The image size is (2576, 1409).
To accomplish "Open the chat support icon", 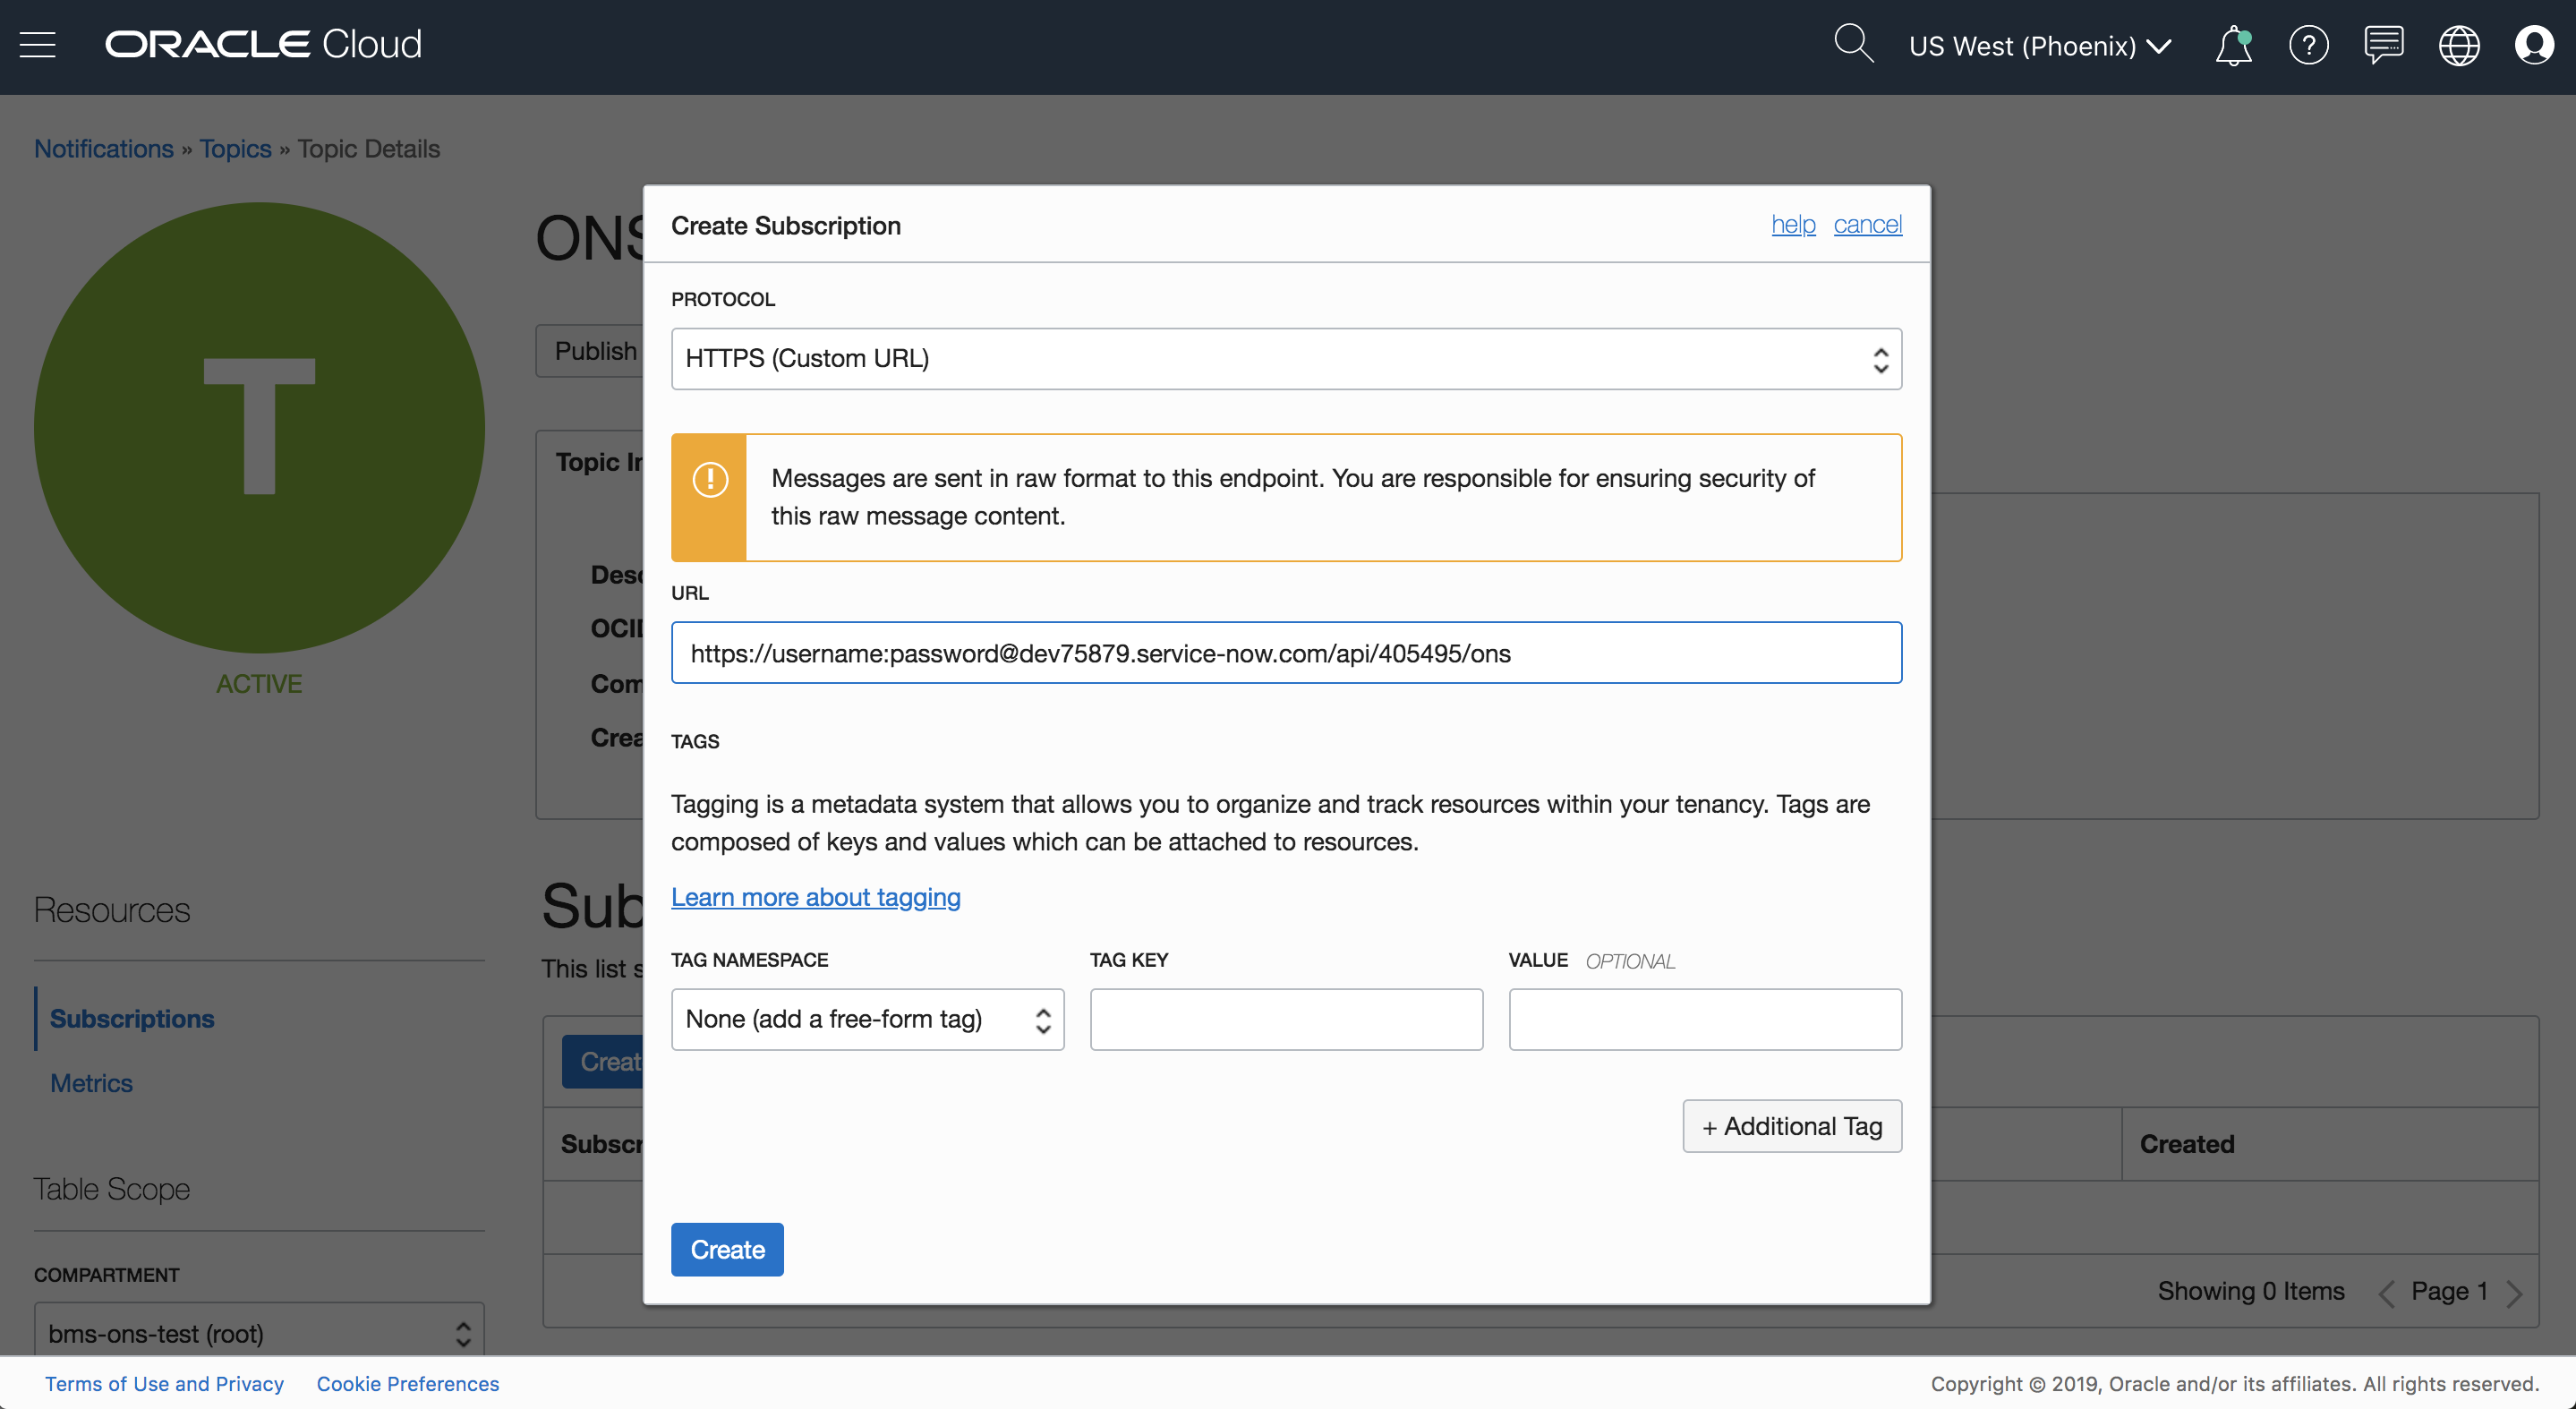I will coord(2383,46).
